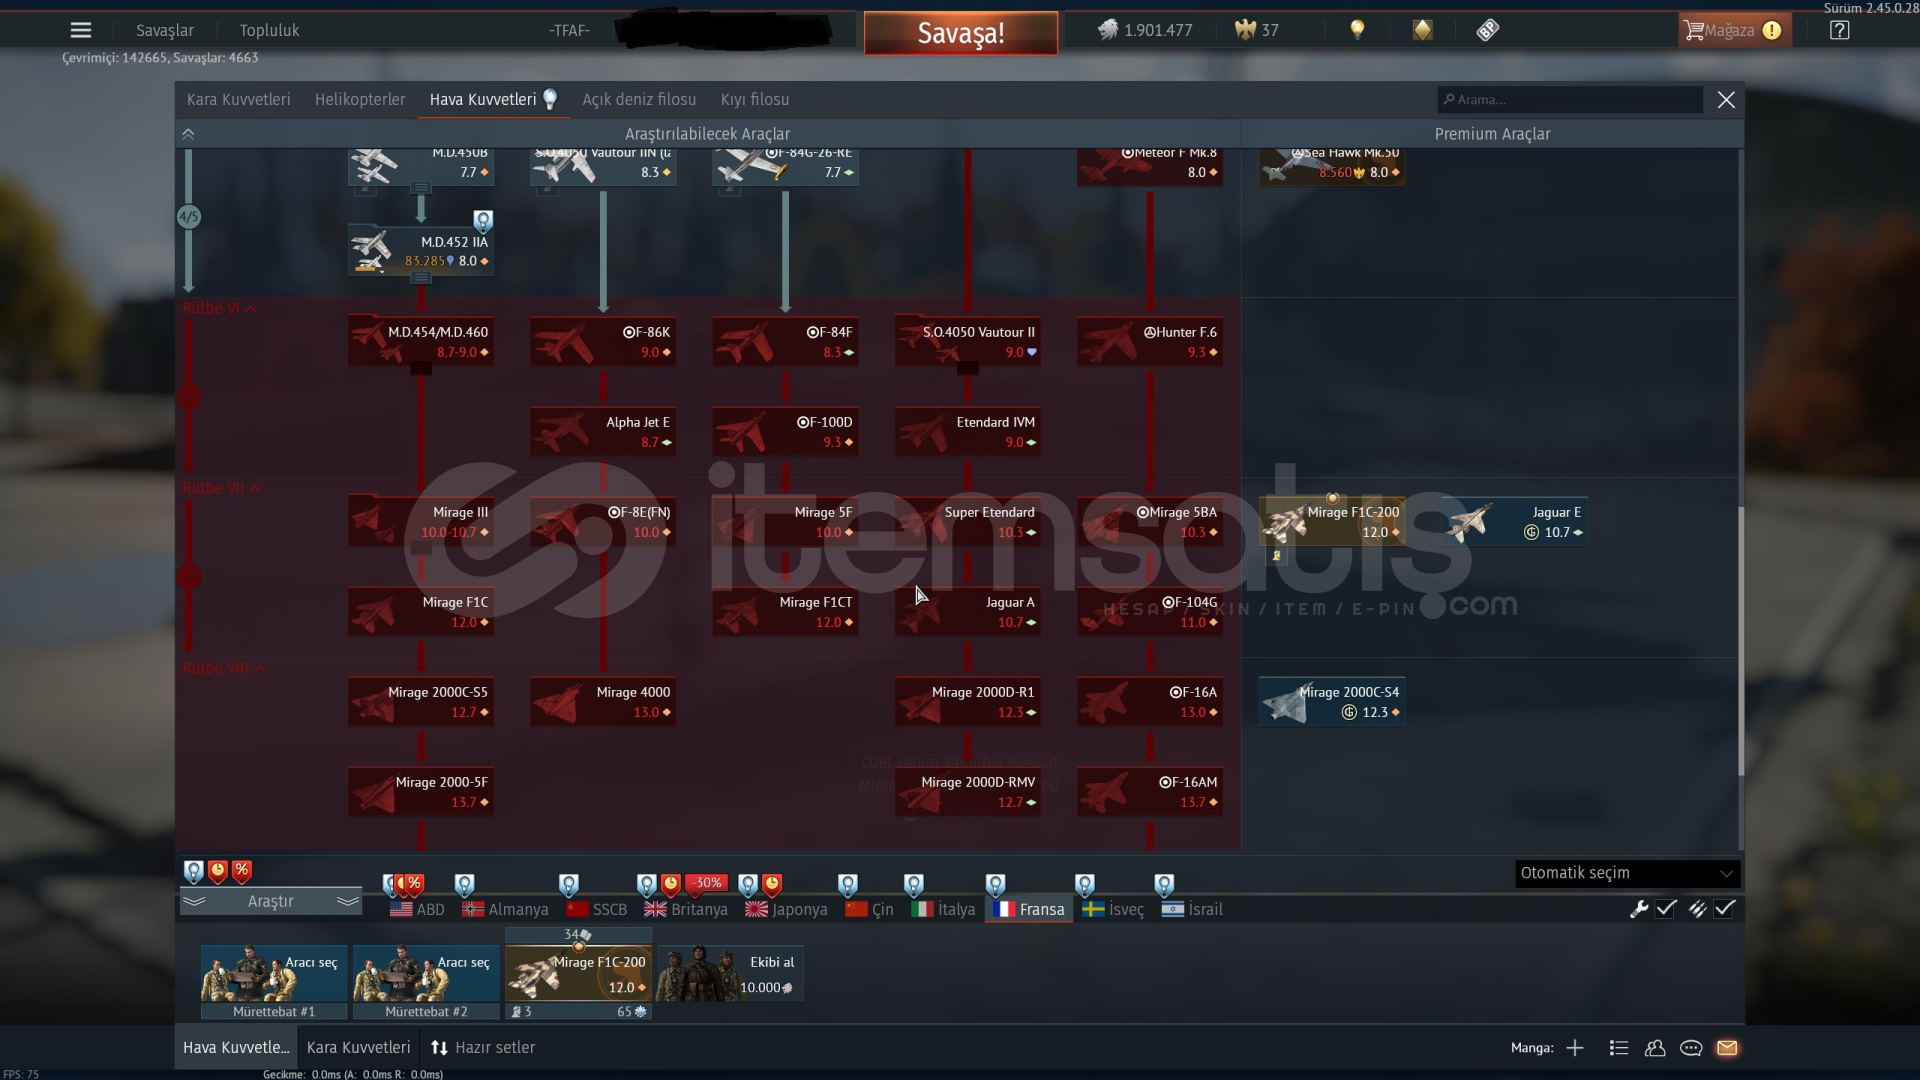Open the ammunition refill icon
1920x1080 pixels.
[1697, 909]
